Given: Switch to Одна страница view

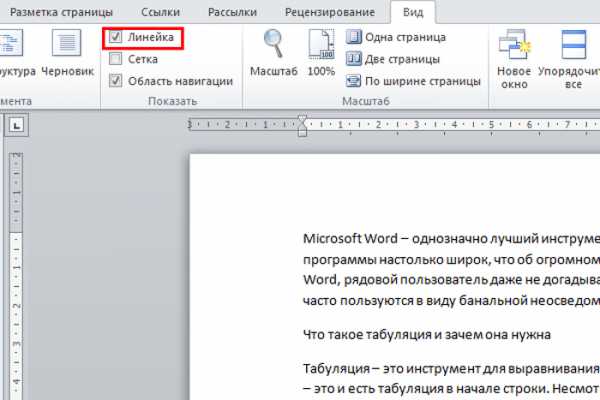Looking at the screenshot, I should (396, 37).
